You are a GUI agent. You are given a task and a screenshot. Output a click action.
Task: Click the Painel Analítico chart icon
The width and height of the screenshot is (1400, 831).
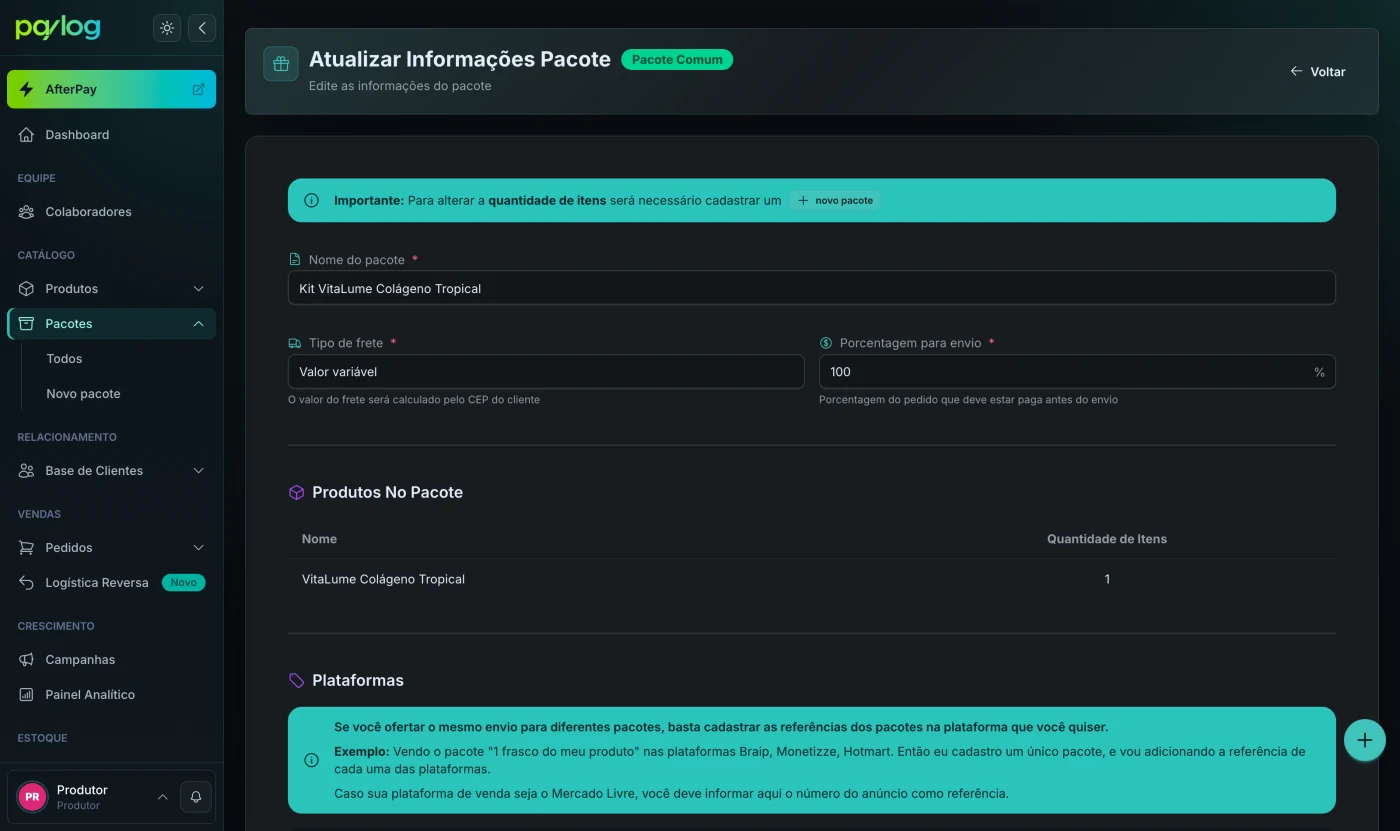[27, 695]
